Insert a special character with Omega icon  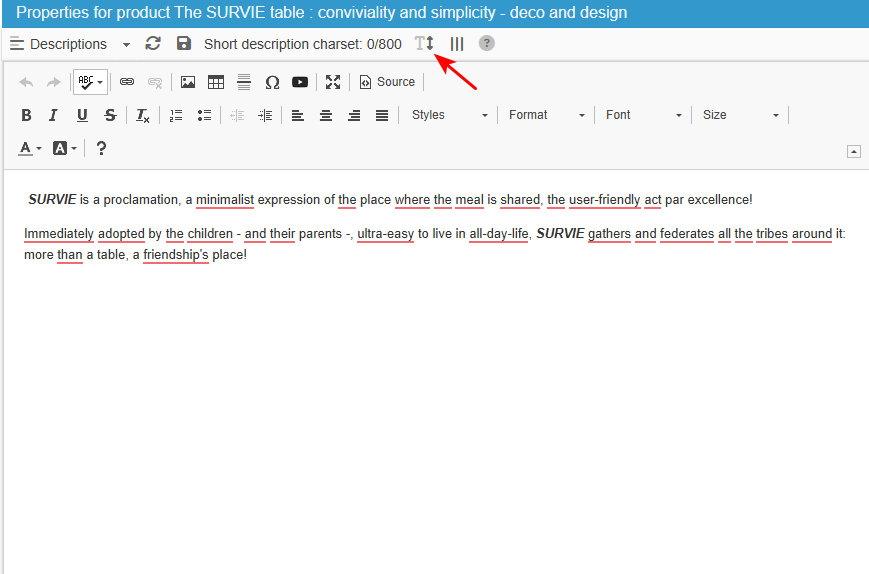coord(272,83)
